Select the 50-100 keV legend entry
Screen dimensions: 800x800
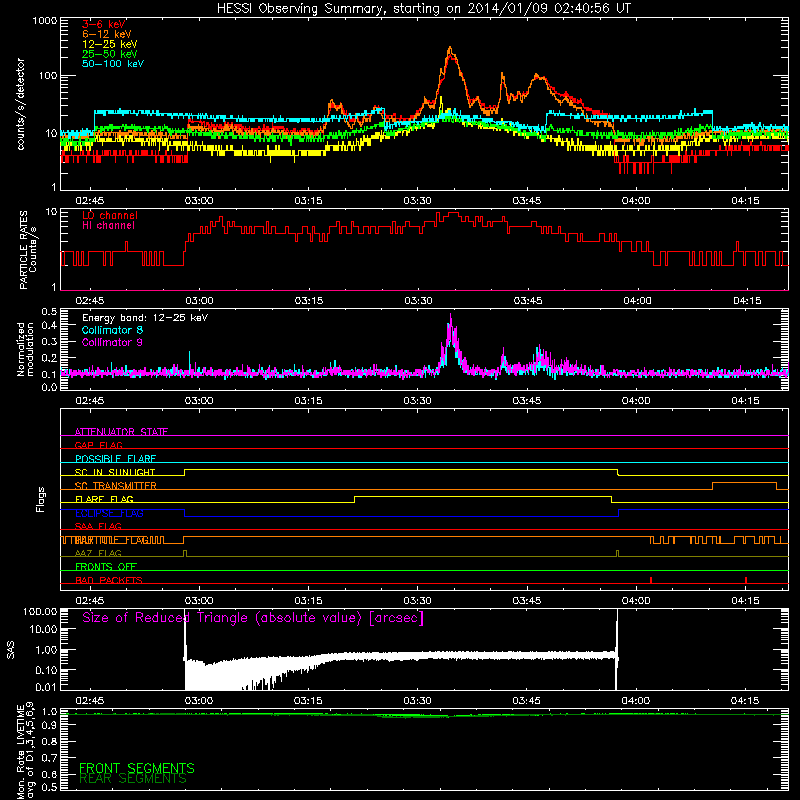coord(113,64)
